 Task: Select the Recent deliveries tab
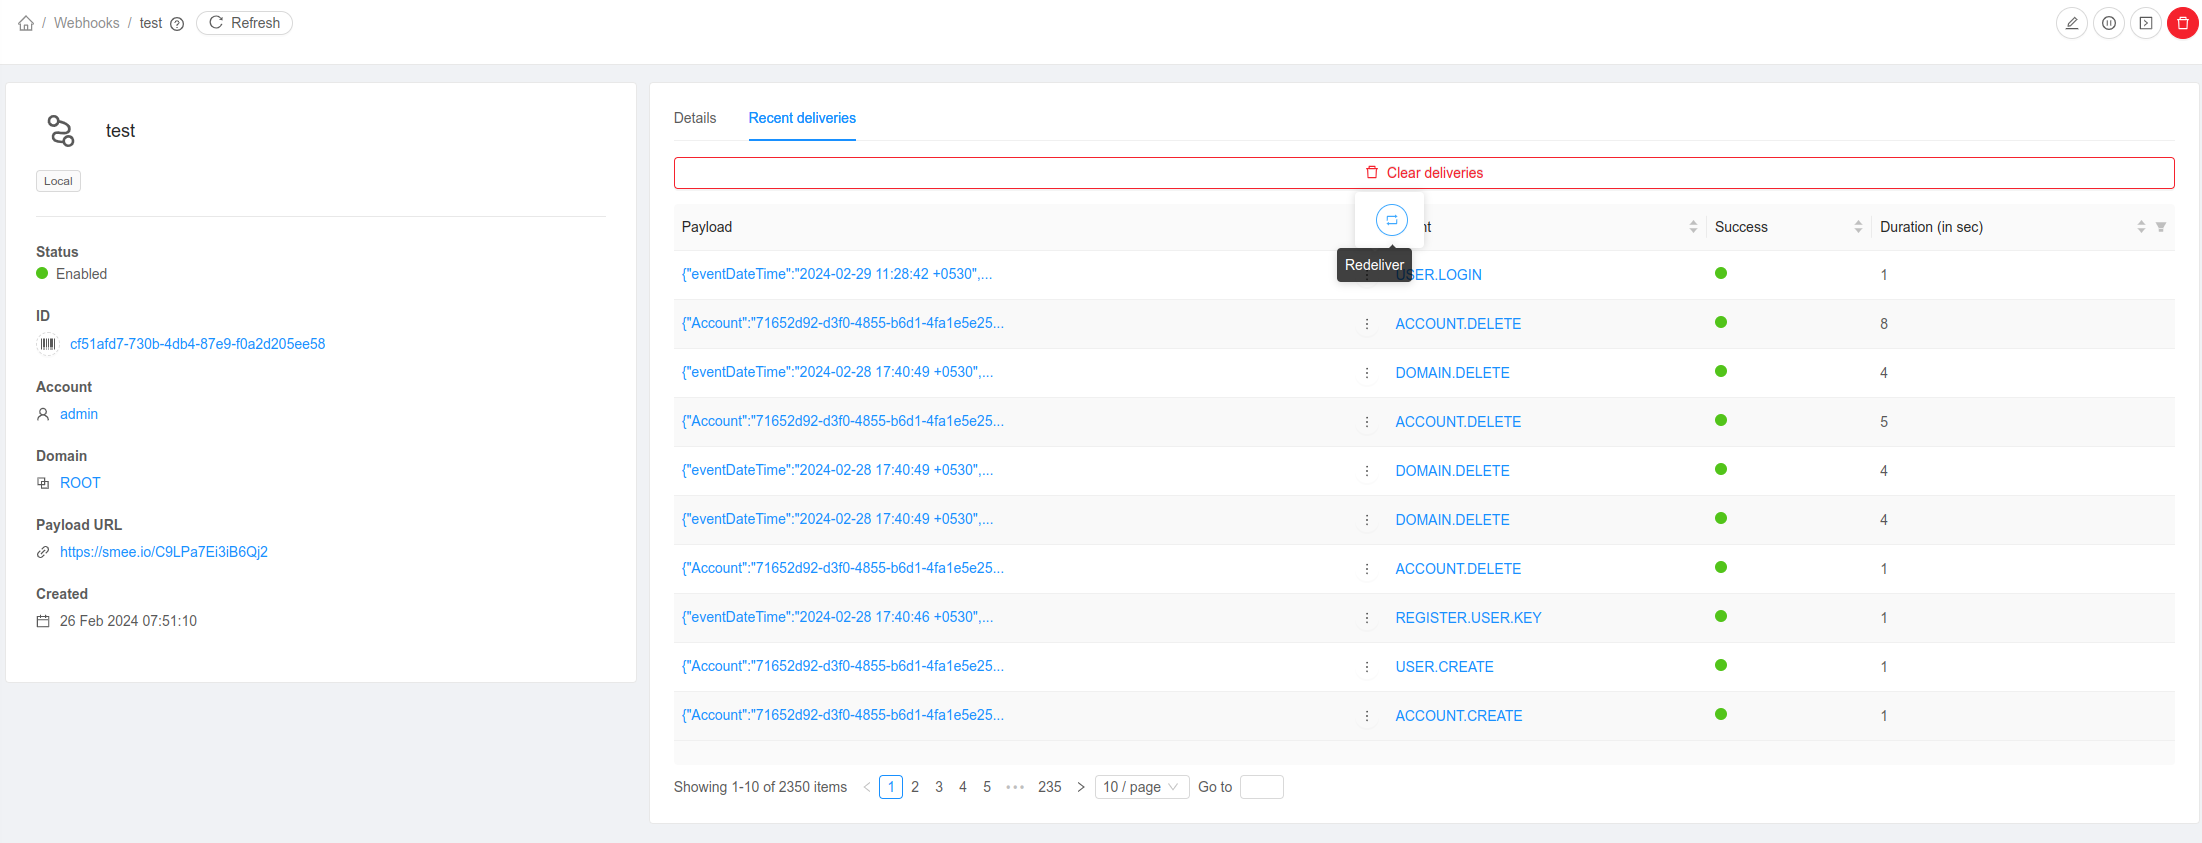[802, 118]
